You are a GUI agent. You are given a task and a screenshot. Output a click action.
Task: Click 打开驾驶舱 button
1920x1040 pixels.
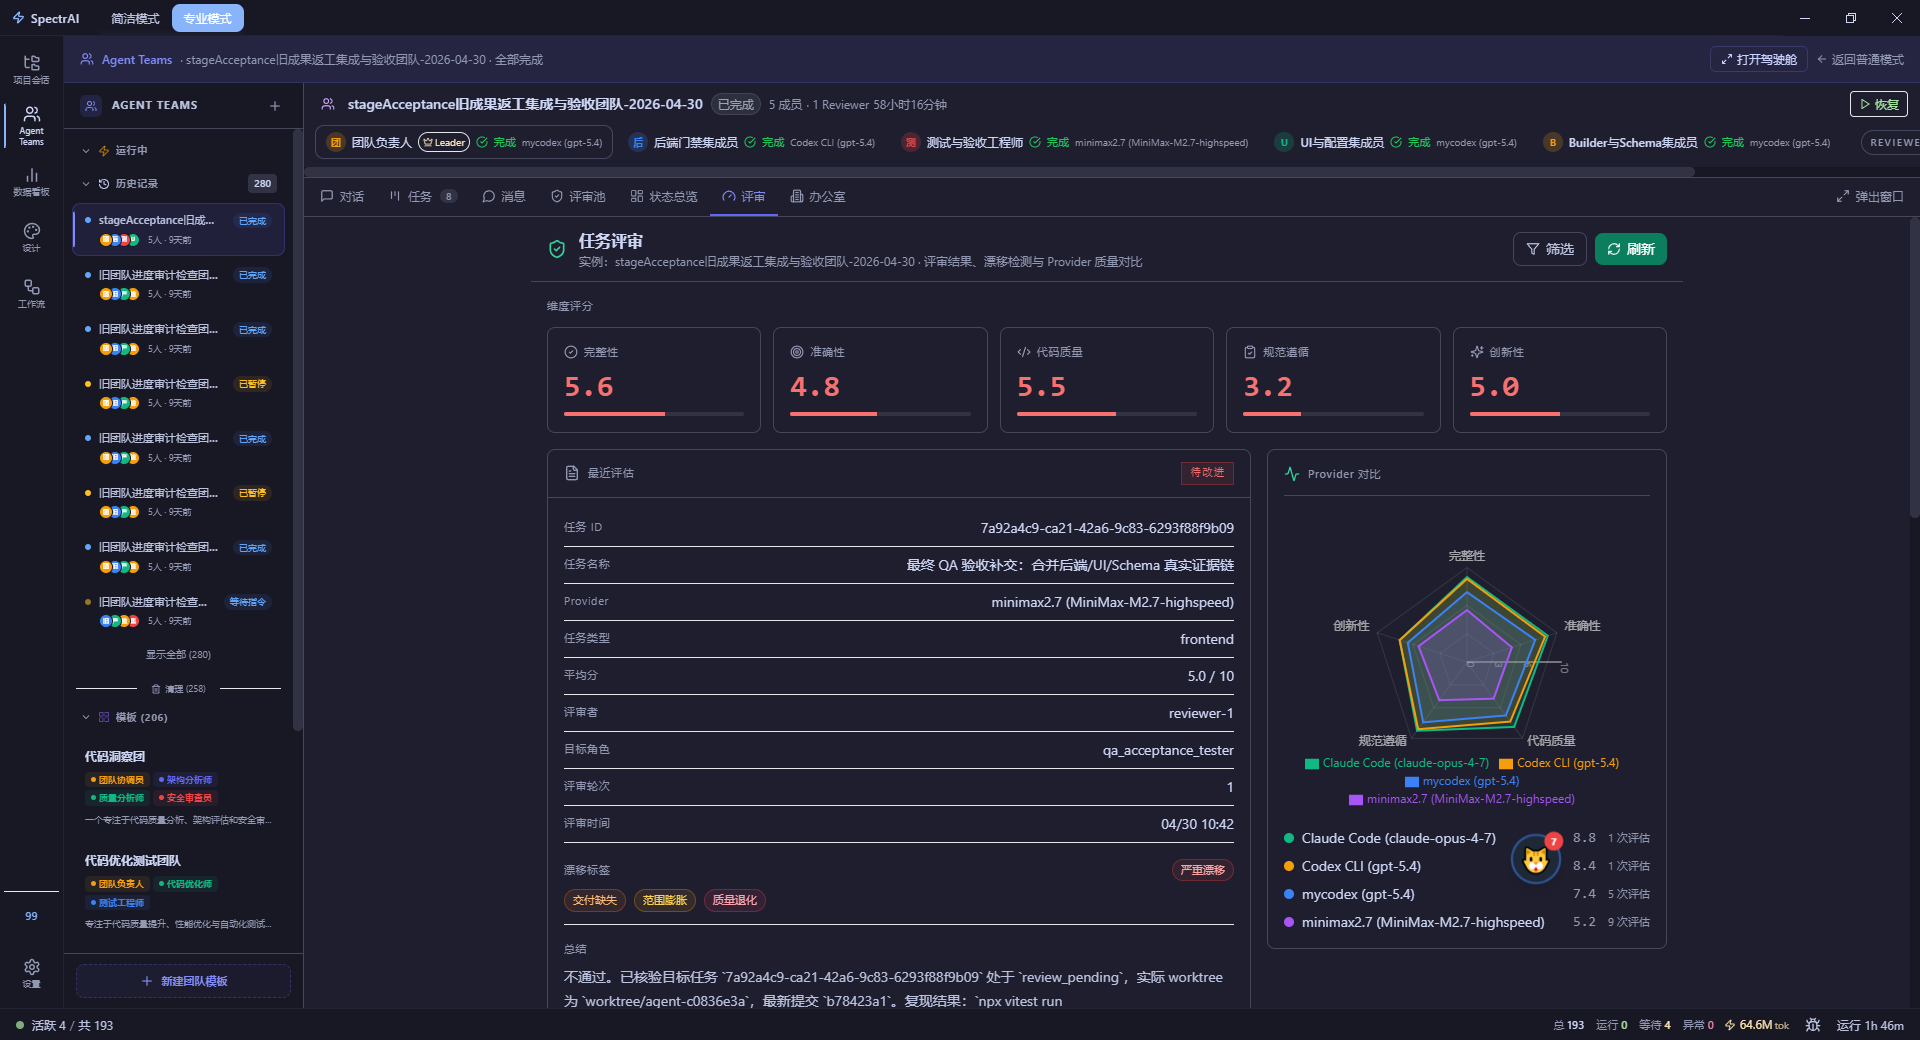tap(1759, 60)
